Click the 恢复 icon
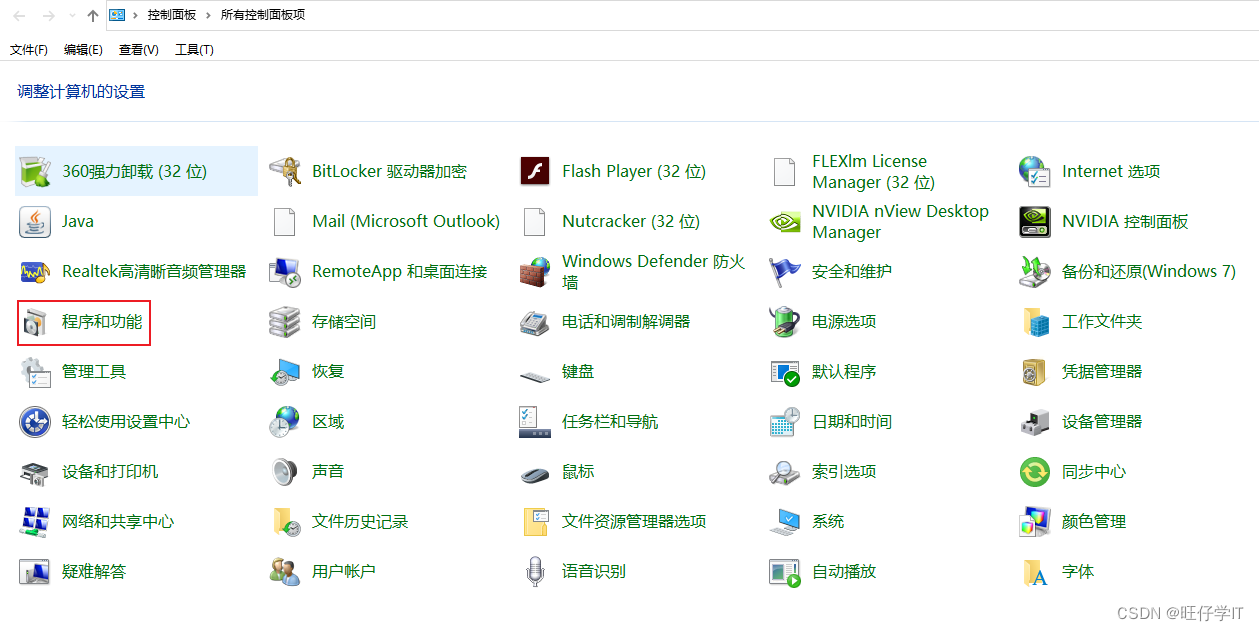Screen dimensions: 1259x631 tap(285, 371)
